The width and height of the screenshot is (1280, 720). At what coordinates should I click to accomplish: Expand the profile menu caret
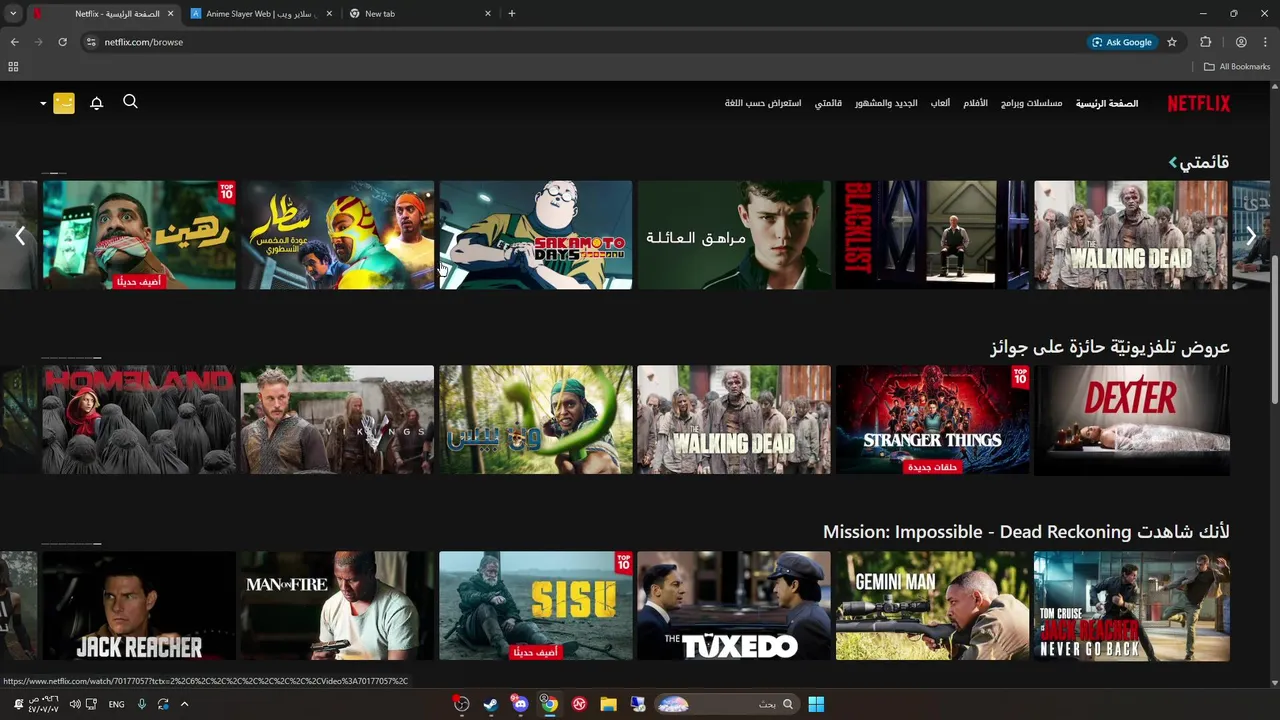coord(43,103)
